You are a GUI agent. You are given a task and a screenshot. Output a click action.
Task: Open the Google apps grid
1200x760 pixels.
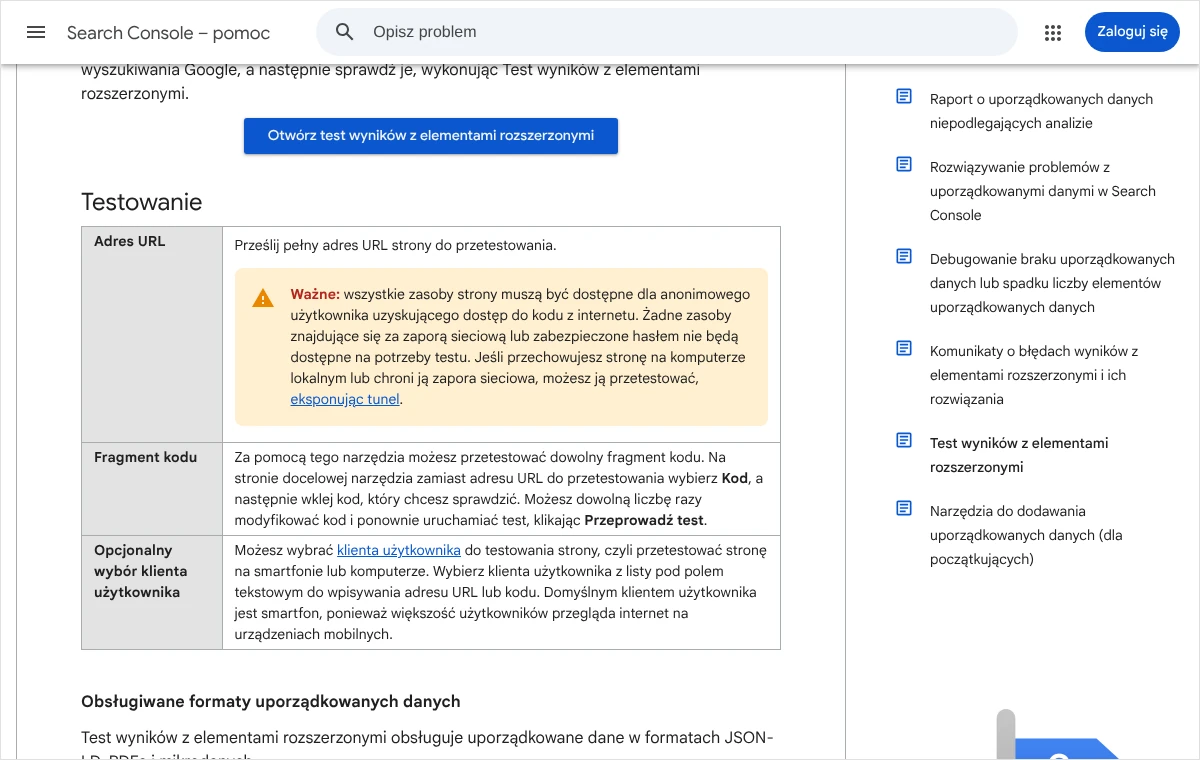coord(1052,32)
